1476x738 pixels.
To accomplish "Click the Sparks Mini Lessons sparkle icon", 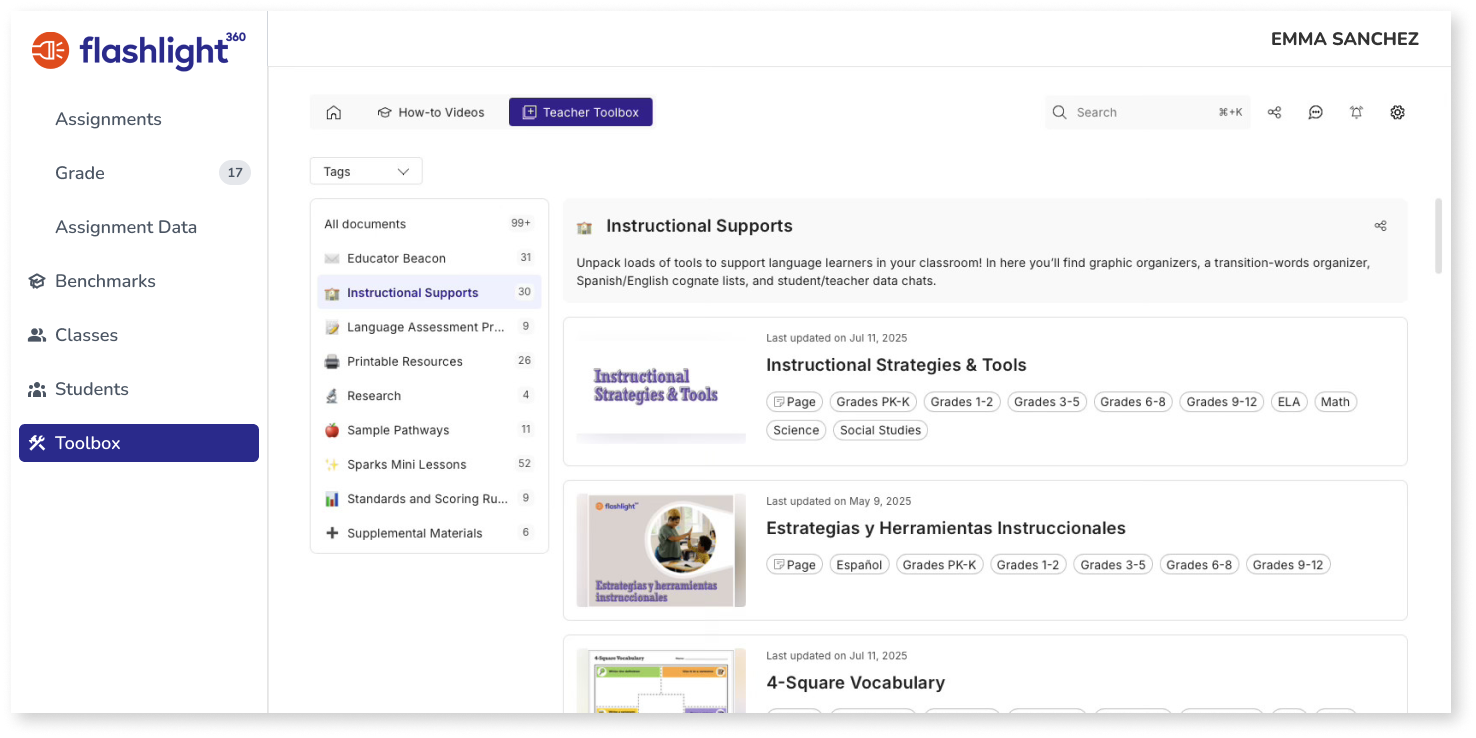I will click(x=332, y=464).
